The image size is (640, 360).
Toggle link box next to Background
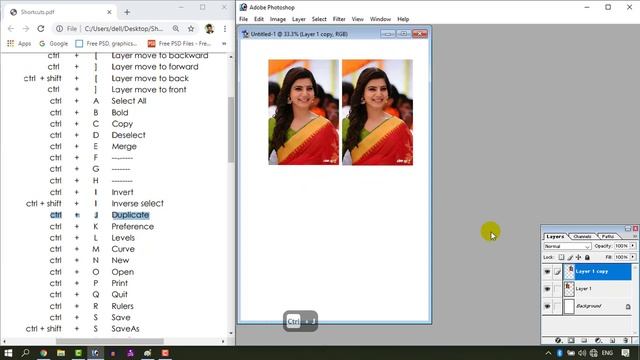[x=557, y=306]
